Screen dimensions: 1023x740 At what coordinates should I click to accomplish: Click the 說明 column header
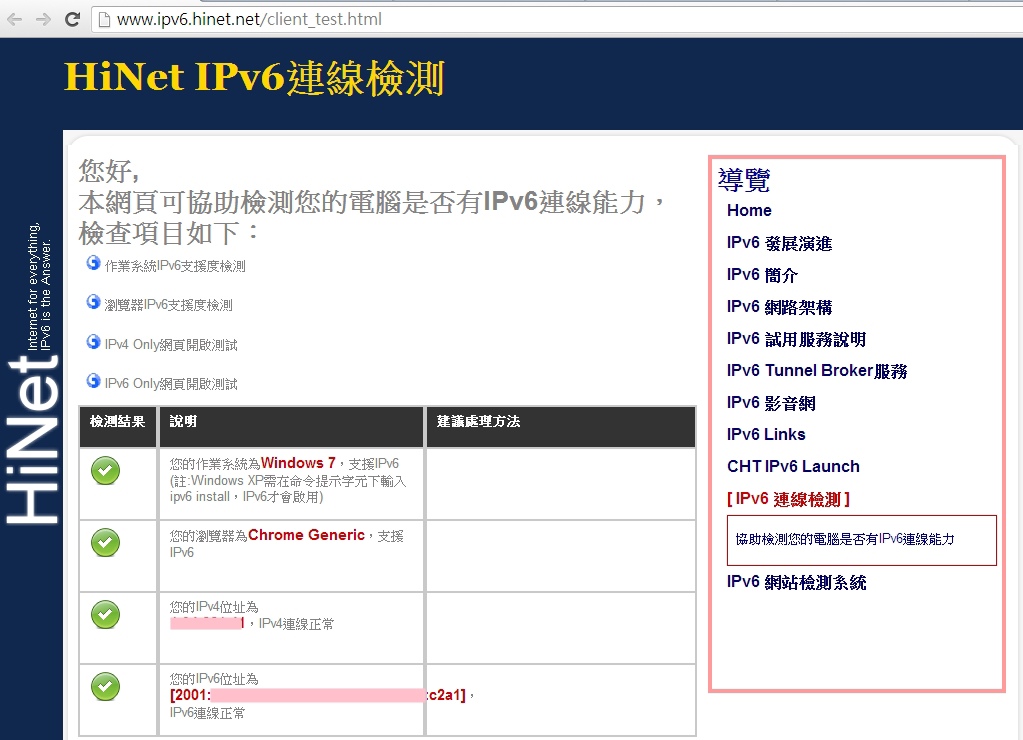[183, 422]
